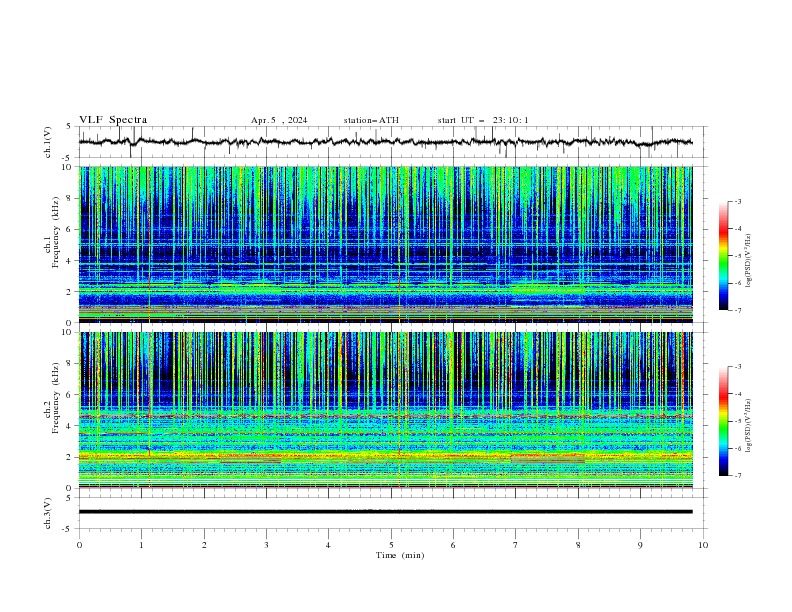Click the "ch.3(V)" waveform axis label
The width and height of the screenshot is (792, 612).
pos(48,513)
